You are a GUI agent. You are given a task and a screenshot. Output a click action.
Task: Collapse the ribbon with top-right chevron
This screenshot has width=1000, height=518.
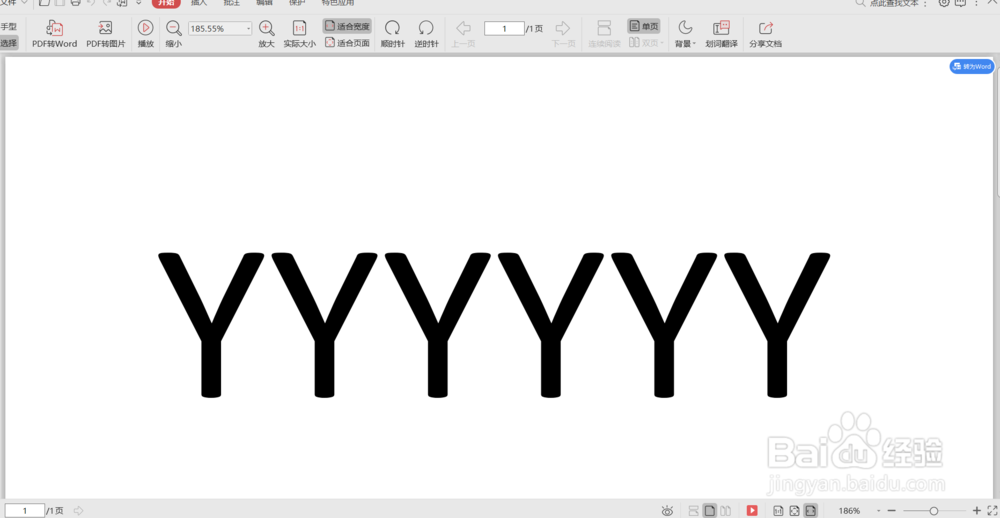click(x=991, y=3)
